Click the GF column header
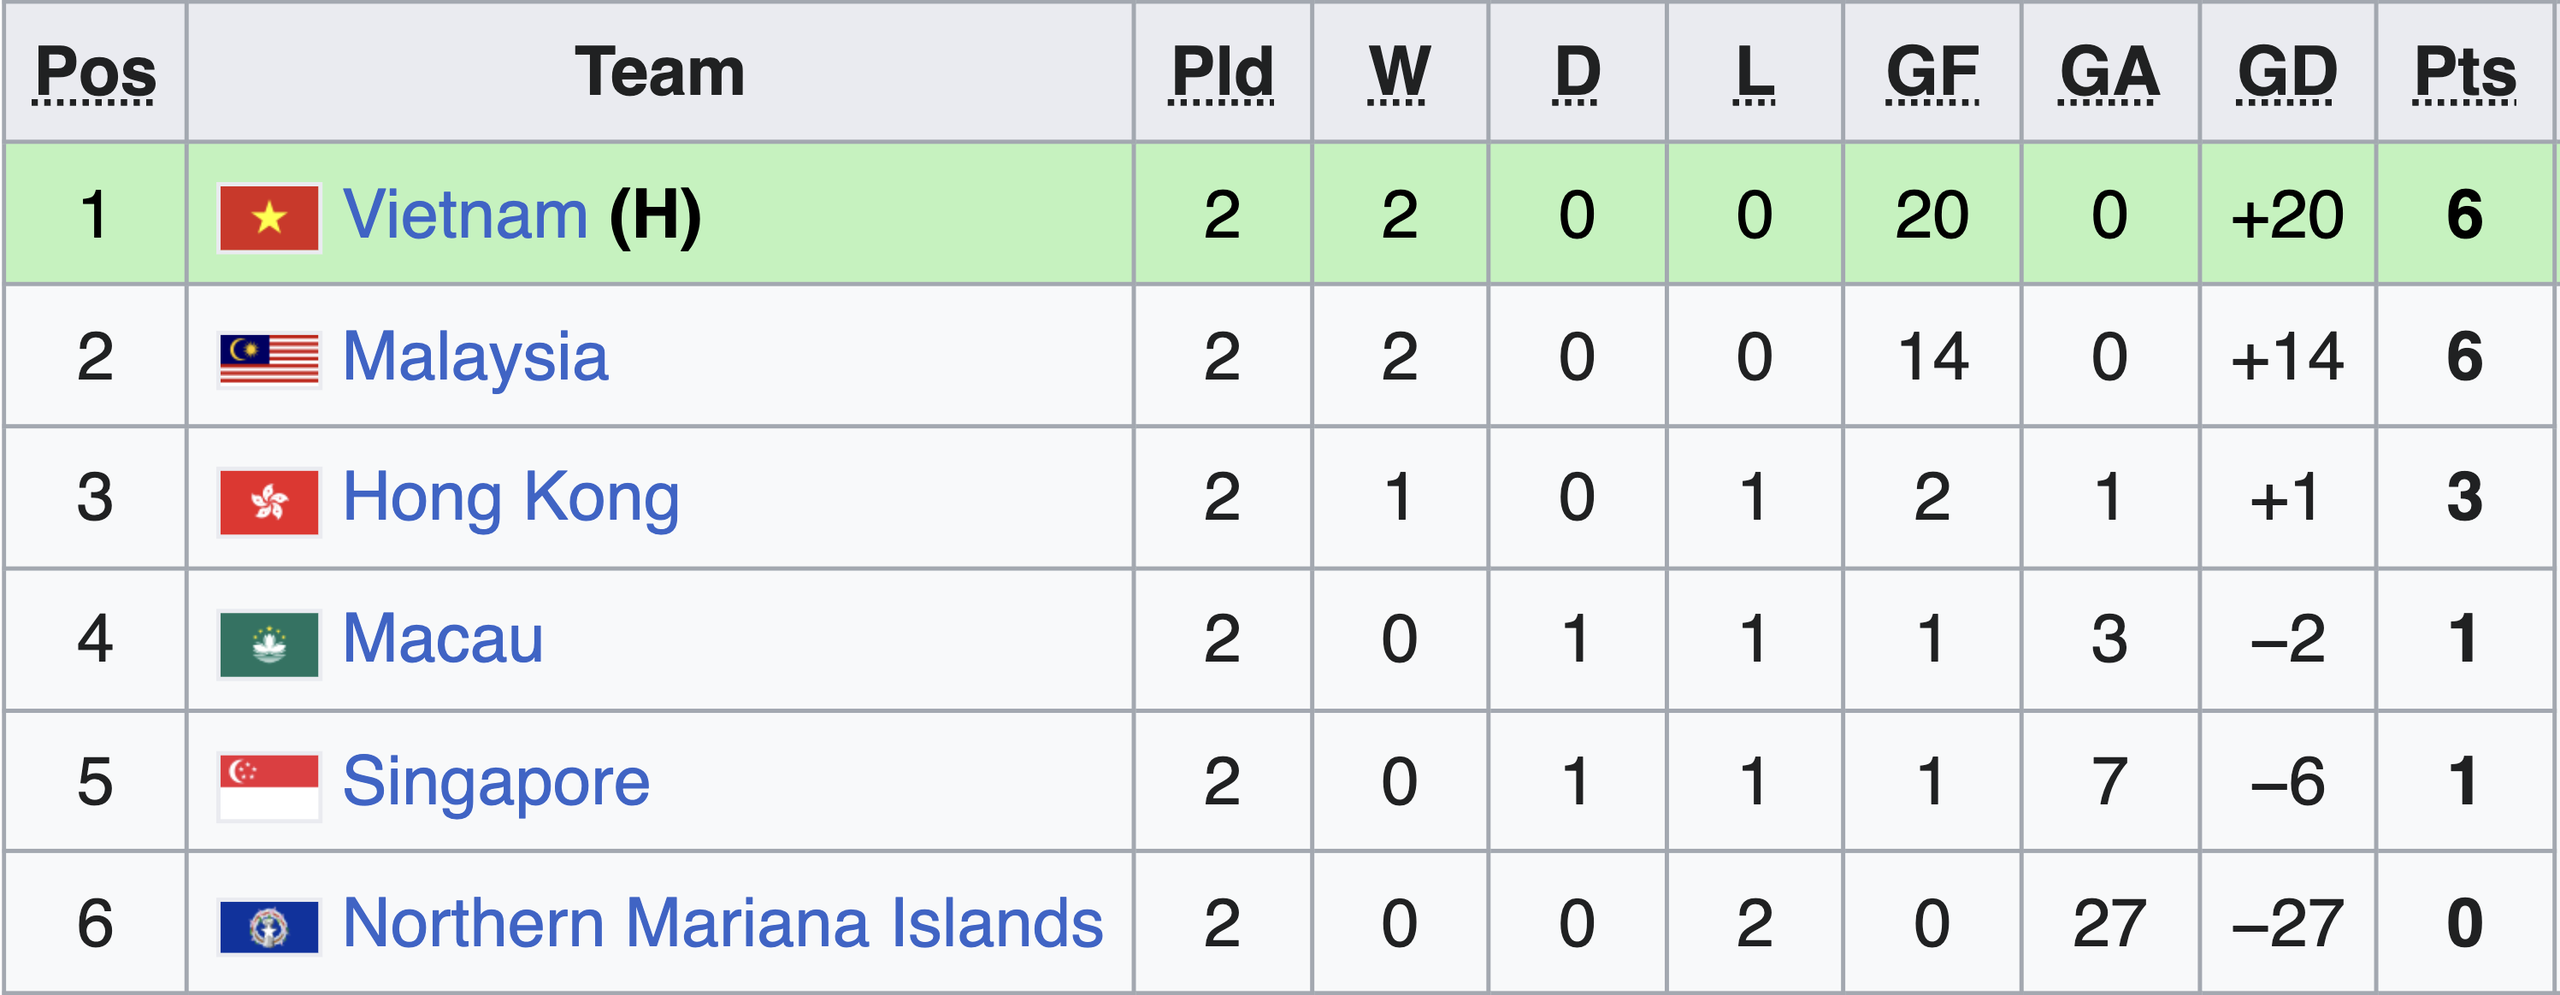The image size is (2560, 995). click(x=1932, y=73)
